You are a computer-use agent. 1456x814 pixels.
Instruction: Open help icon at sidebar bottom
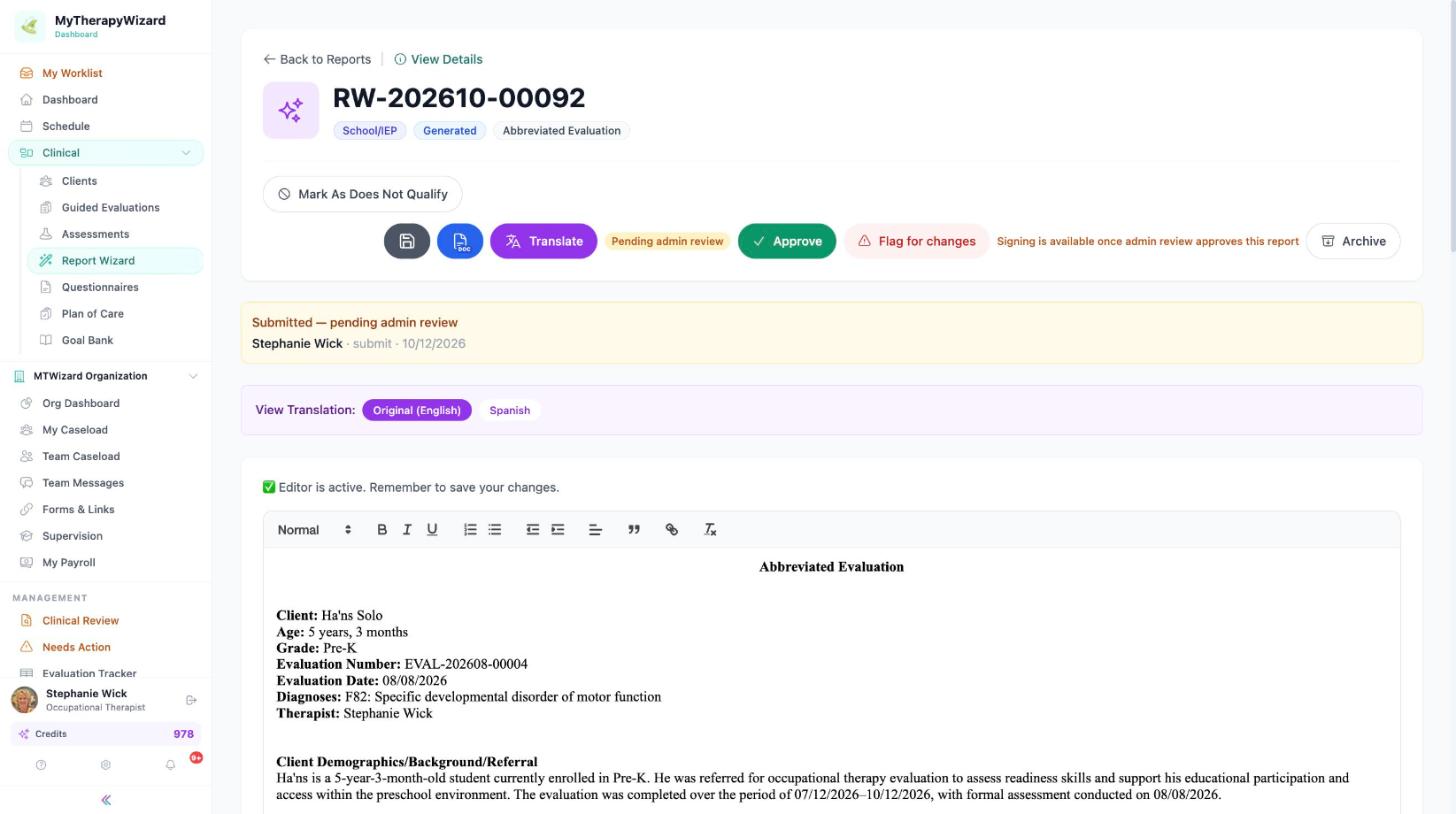(41, 765)
